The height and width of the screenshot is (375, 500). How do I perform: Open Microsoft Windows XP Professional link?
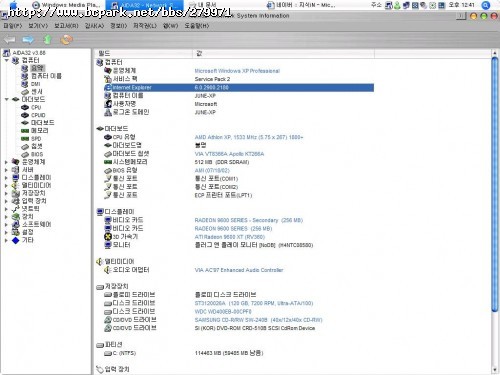(x=237, y=71)
